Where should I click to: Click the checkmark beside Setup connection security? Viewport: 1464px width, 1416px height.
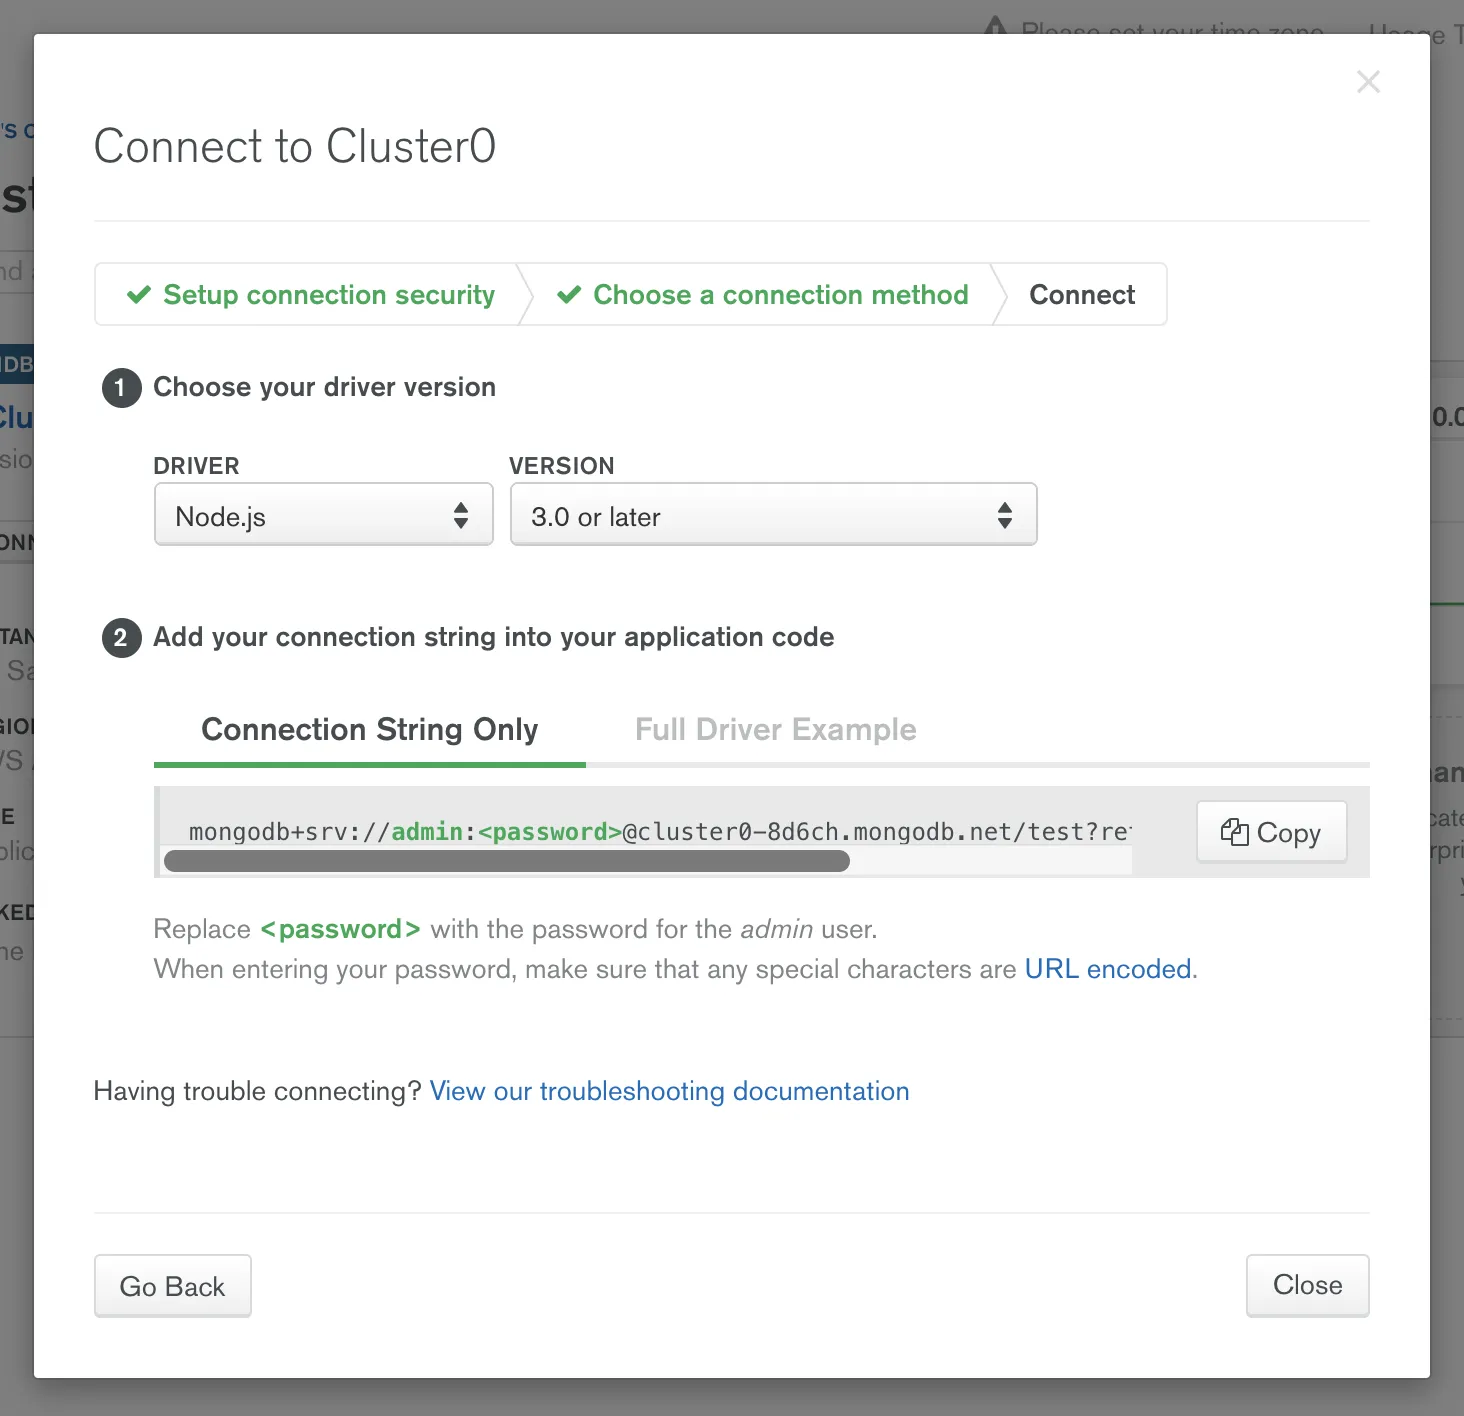(139, 294)
